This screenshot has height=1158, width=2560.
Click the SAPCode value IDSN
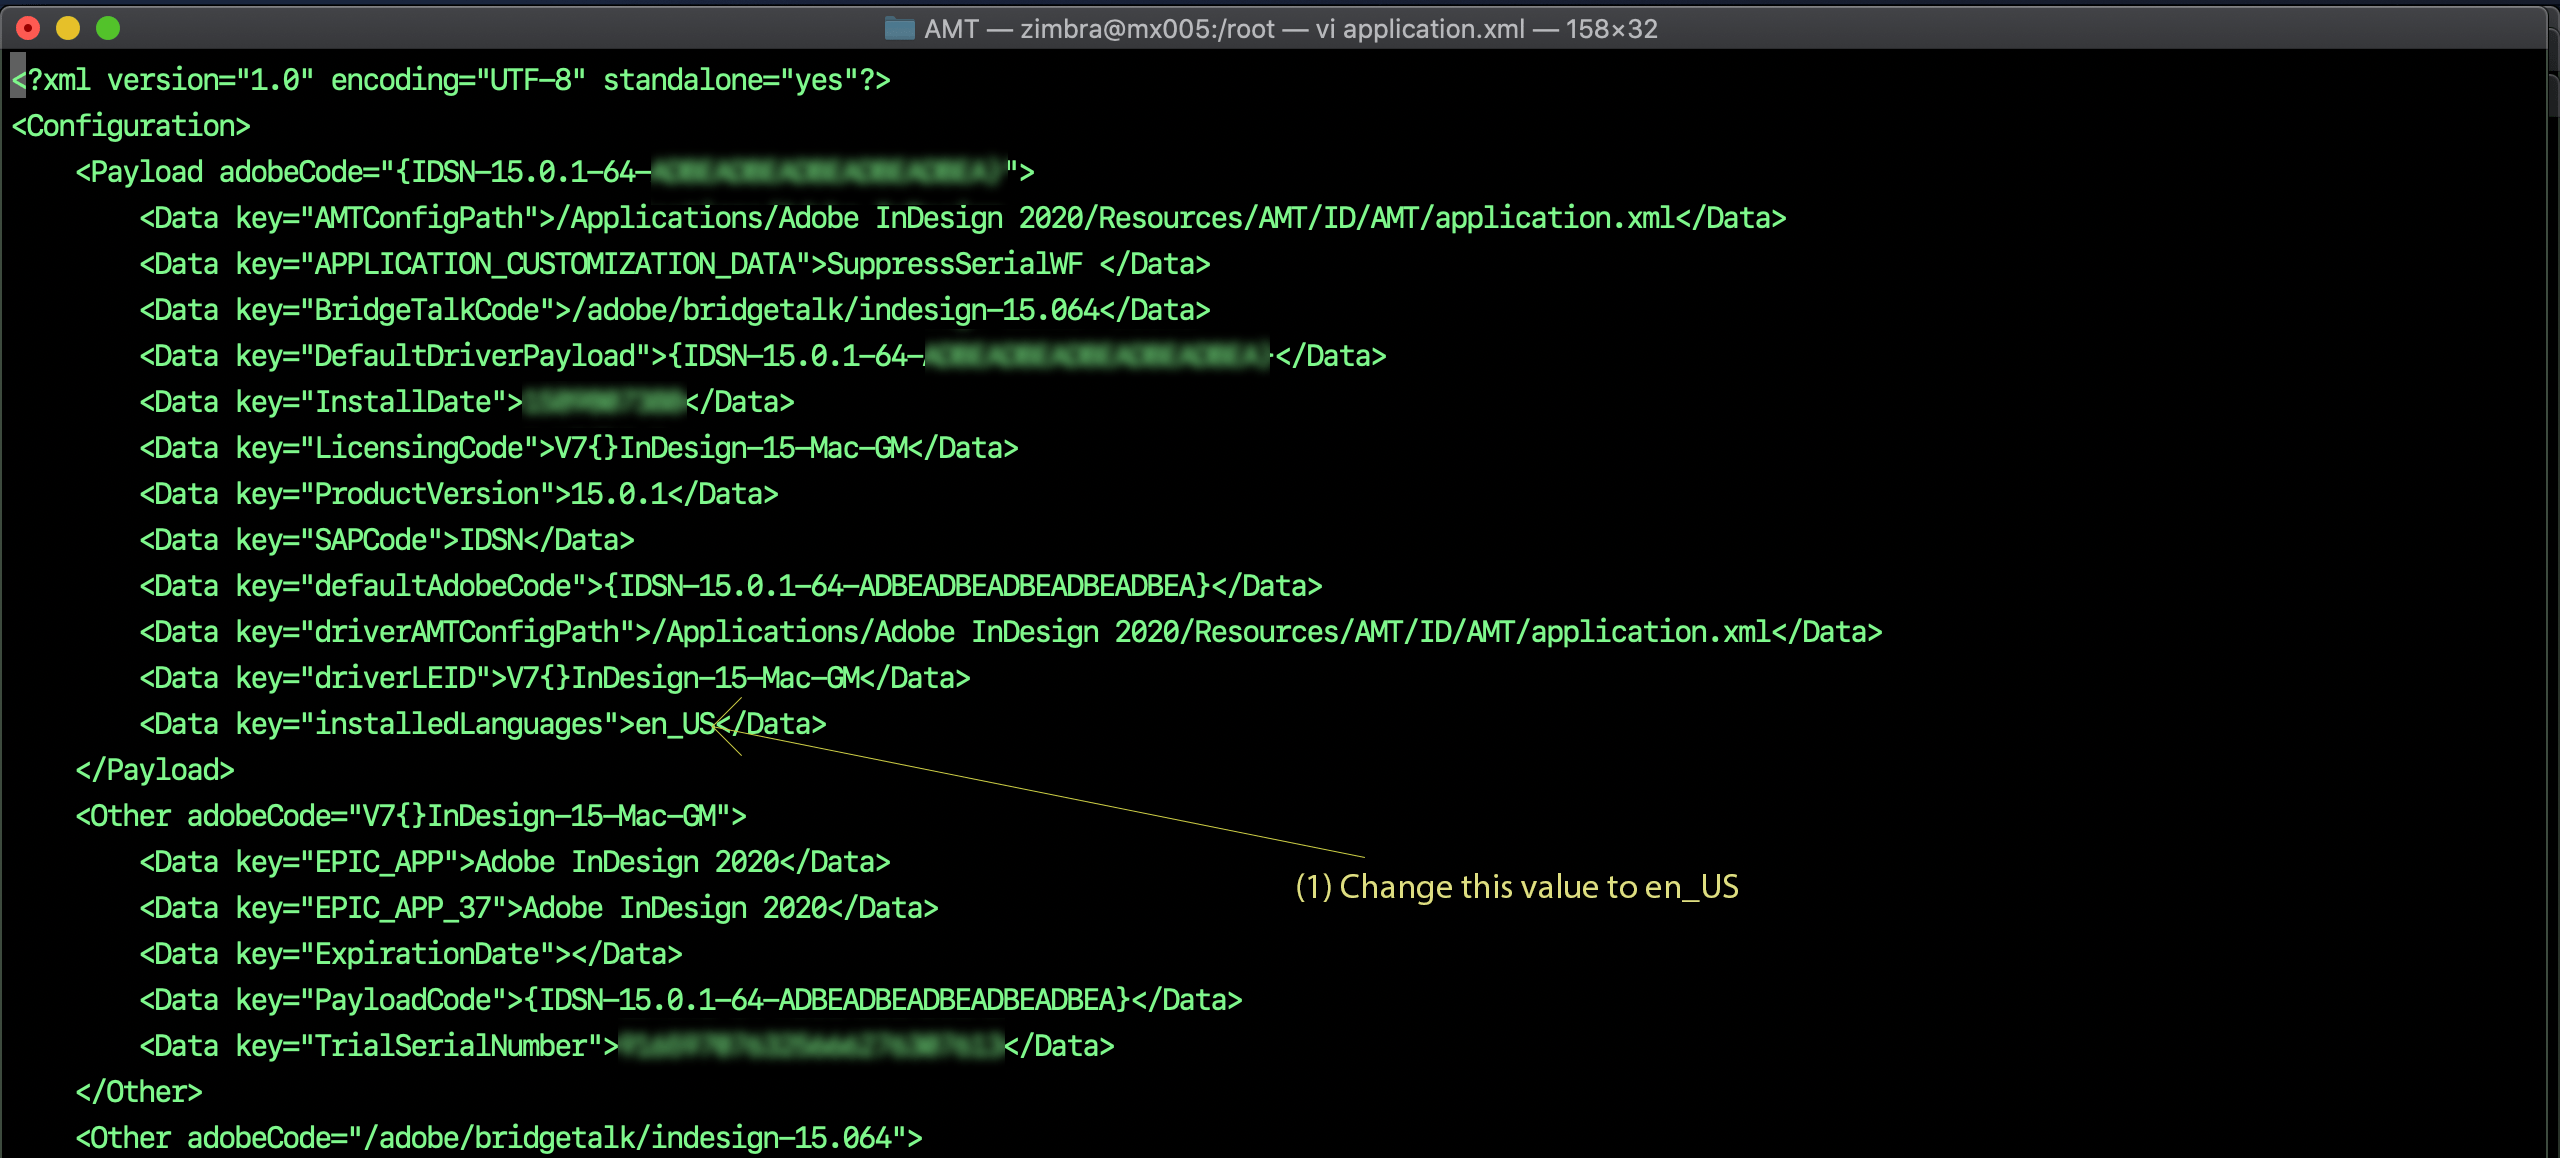click(x=491, y=540)
